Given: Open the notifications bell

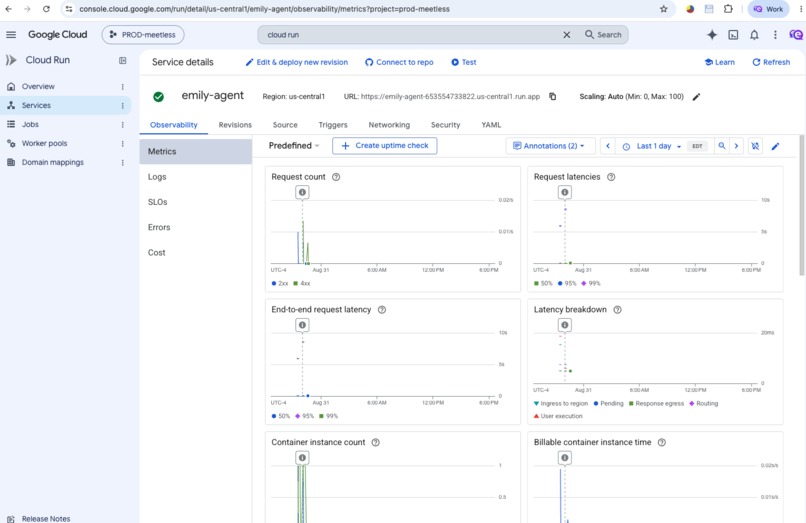Looking at the screenshot, I should click(x=754, y=34).
